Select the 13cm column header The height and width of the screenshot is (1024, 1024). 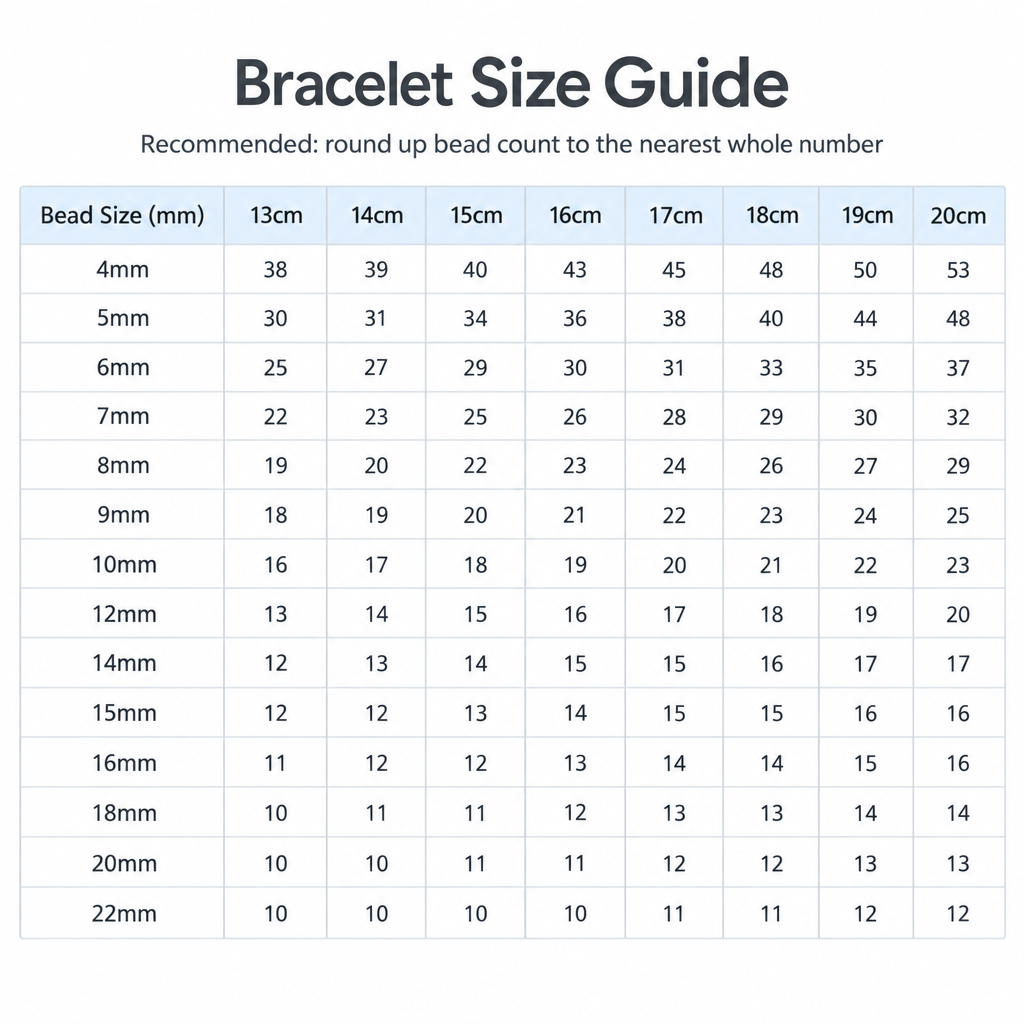click(x=276, y=216)
